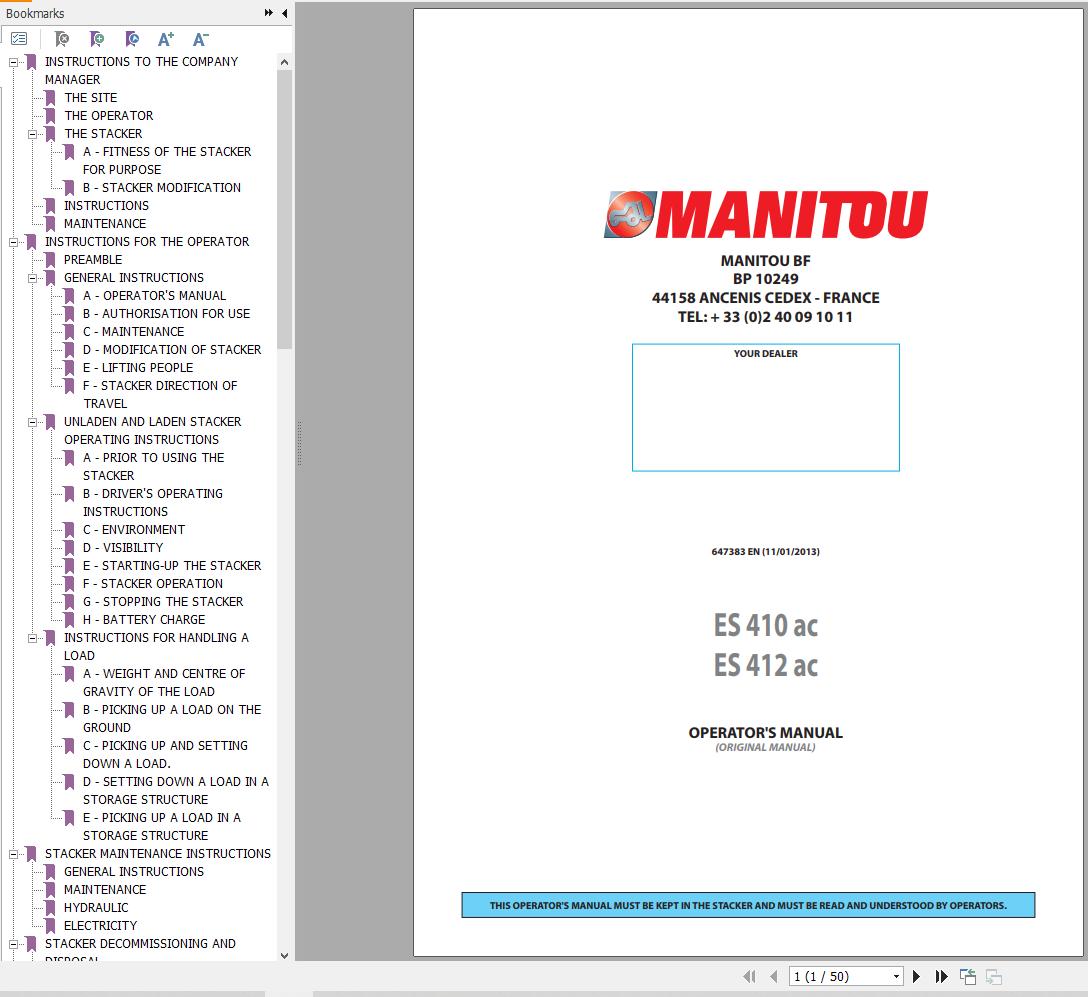Click the Manitou logo on the page
The image size is (1088, 997).
coord(765,215)
